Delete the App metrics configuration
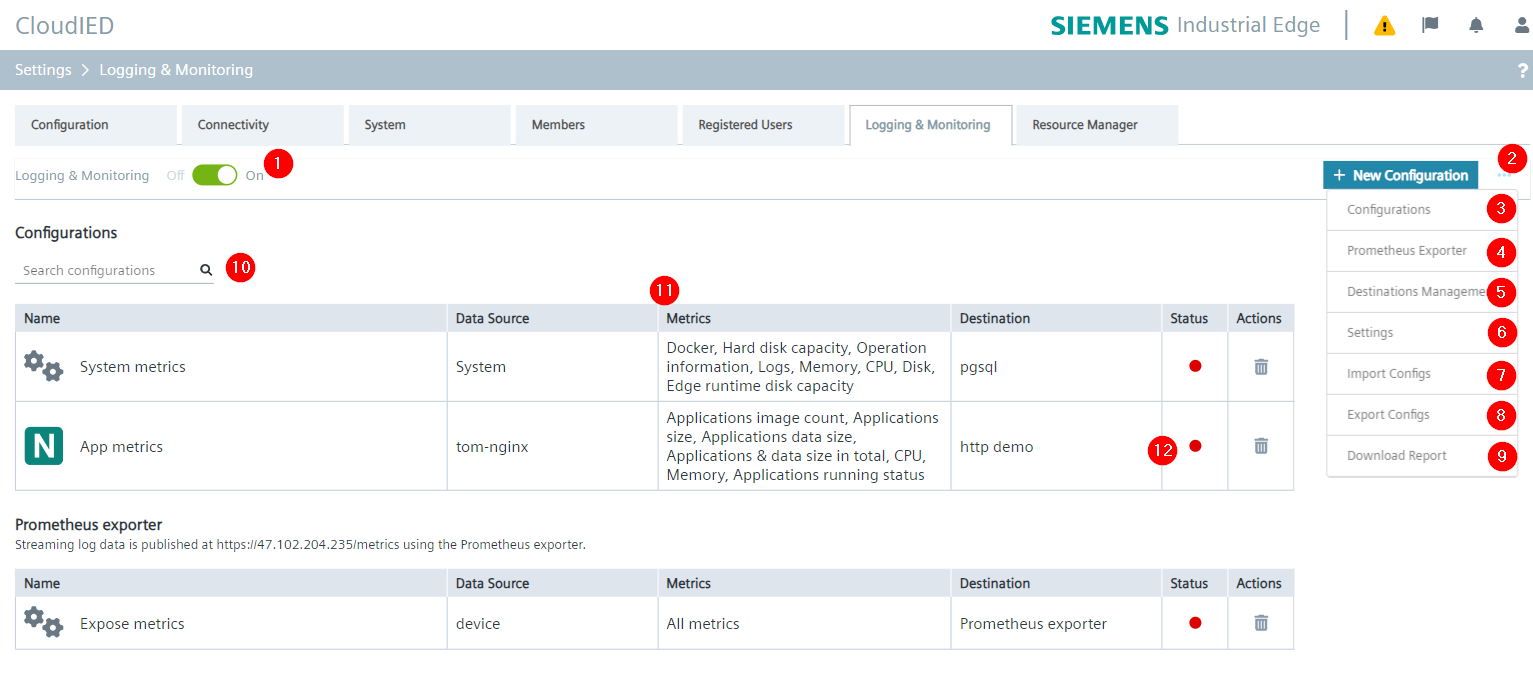The image size is (1533, 681). click(x=1260, y=446)
